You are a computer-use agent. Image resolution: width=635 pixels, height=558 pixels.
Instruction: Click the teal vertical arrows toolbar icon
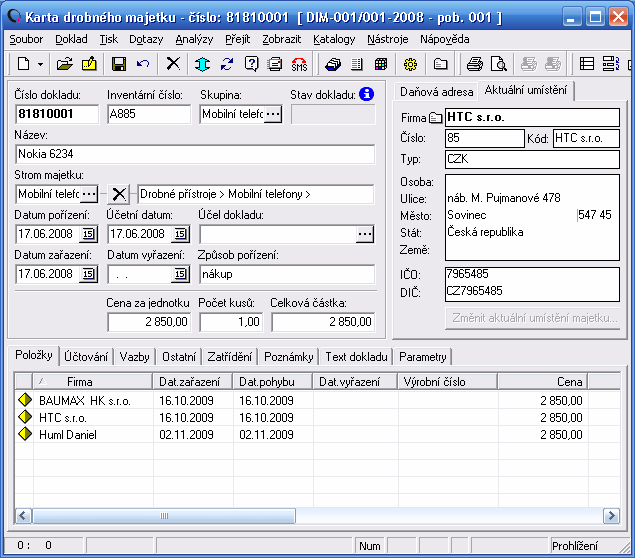click(x=202, y=64)
